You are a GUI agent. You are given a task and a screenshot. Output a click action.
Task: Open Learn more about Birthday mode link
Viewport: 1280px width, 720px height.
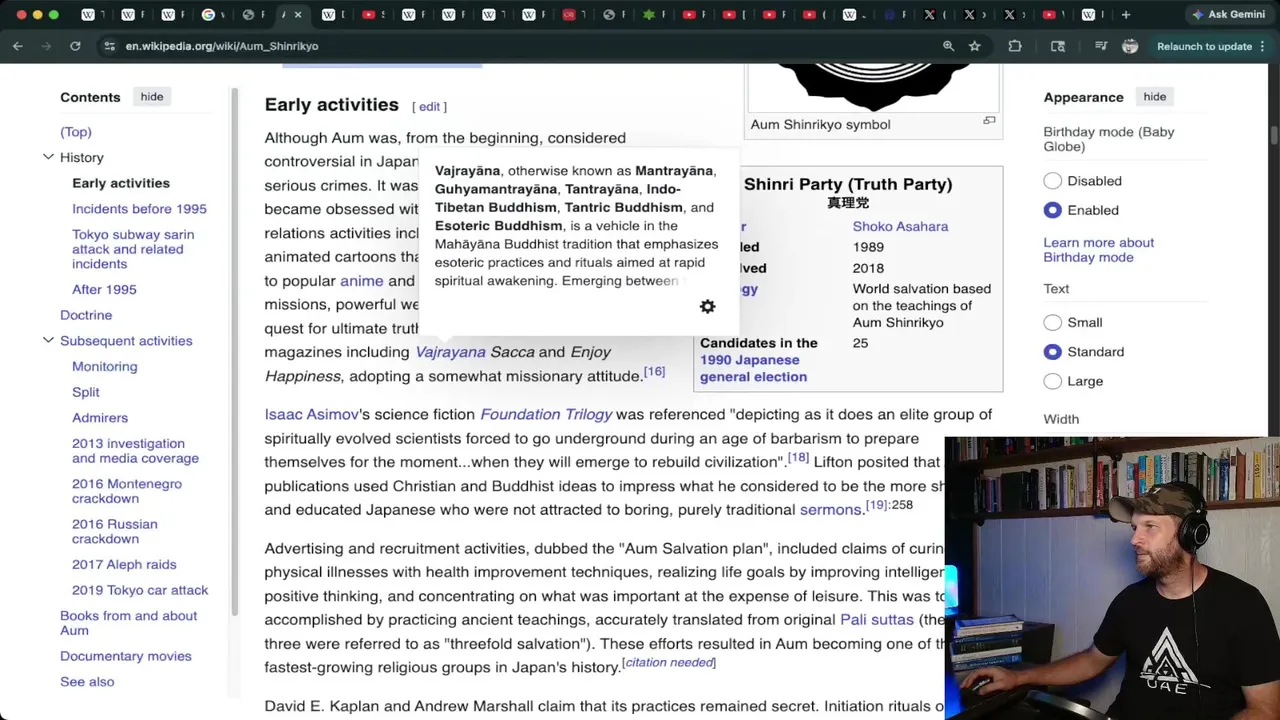pos(1098,250)
